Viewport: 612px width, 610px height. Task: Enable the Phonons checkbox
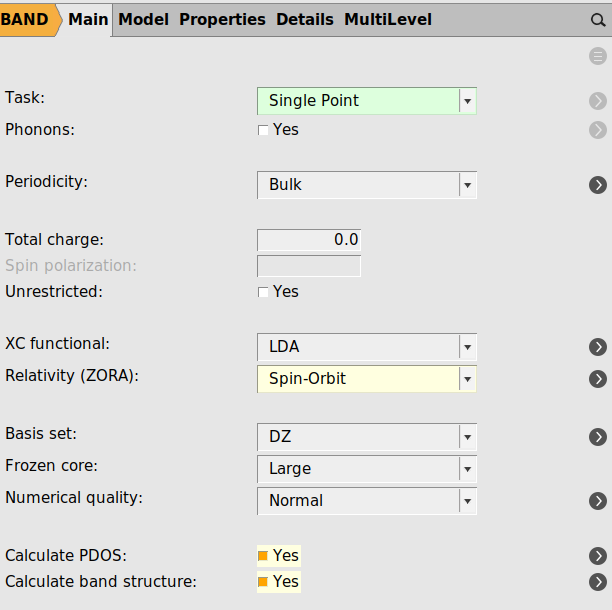click(x=263, y=130)
